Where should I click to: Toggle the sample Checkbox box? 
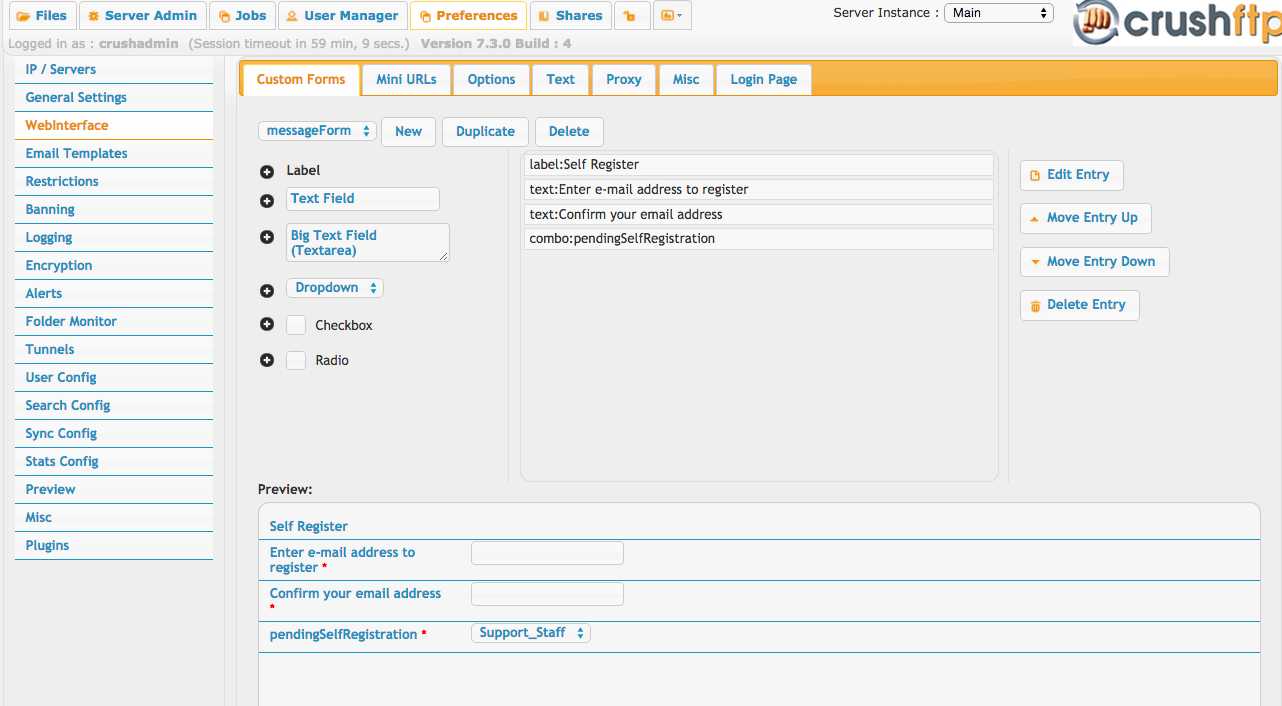click(296, 325)
